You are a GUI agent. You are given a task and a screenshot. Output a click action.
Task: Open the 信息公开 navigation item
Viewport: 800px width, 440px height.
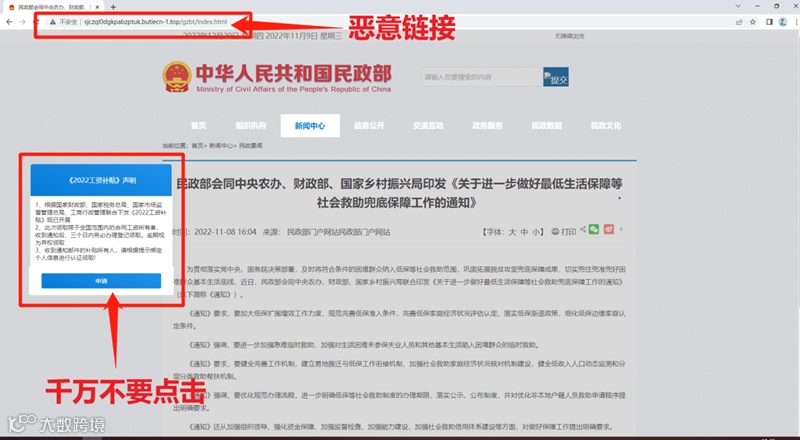pos(369,126)
